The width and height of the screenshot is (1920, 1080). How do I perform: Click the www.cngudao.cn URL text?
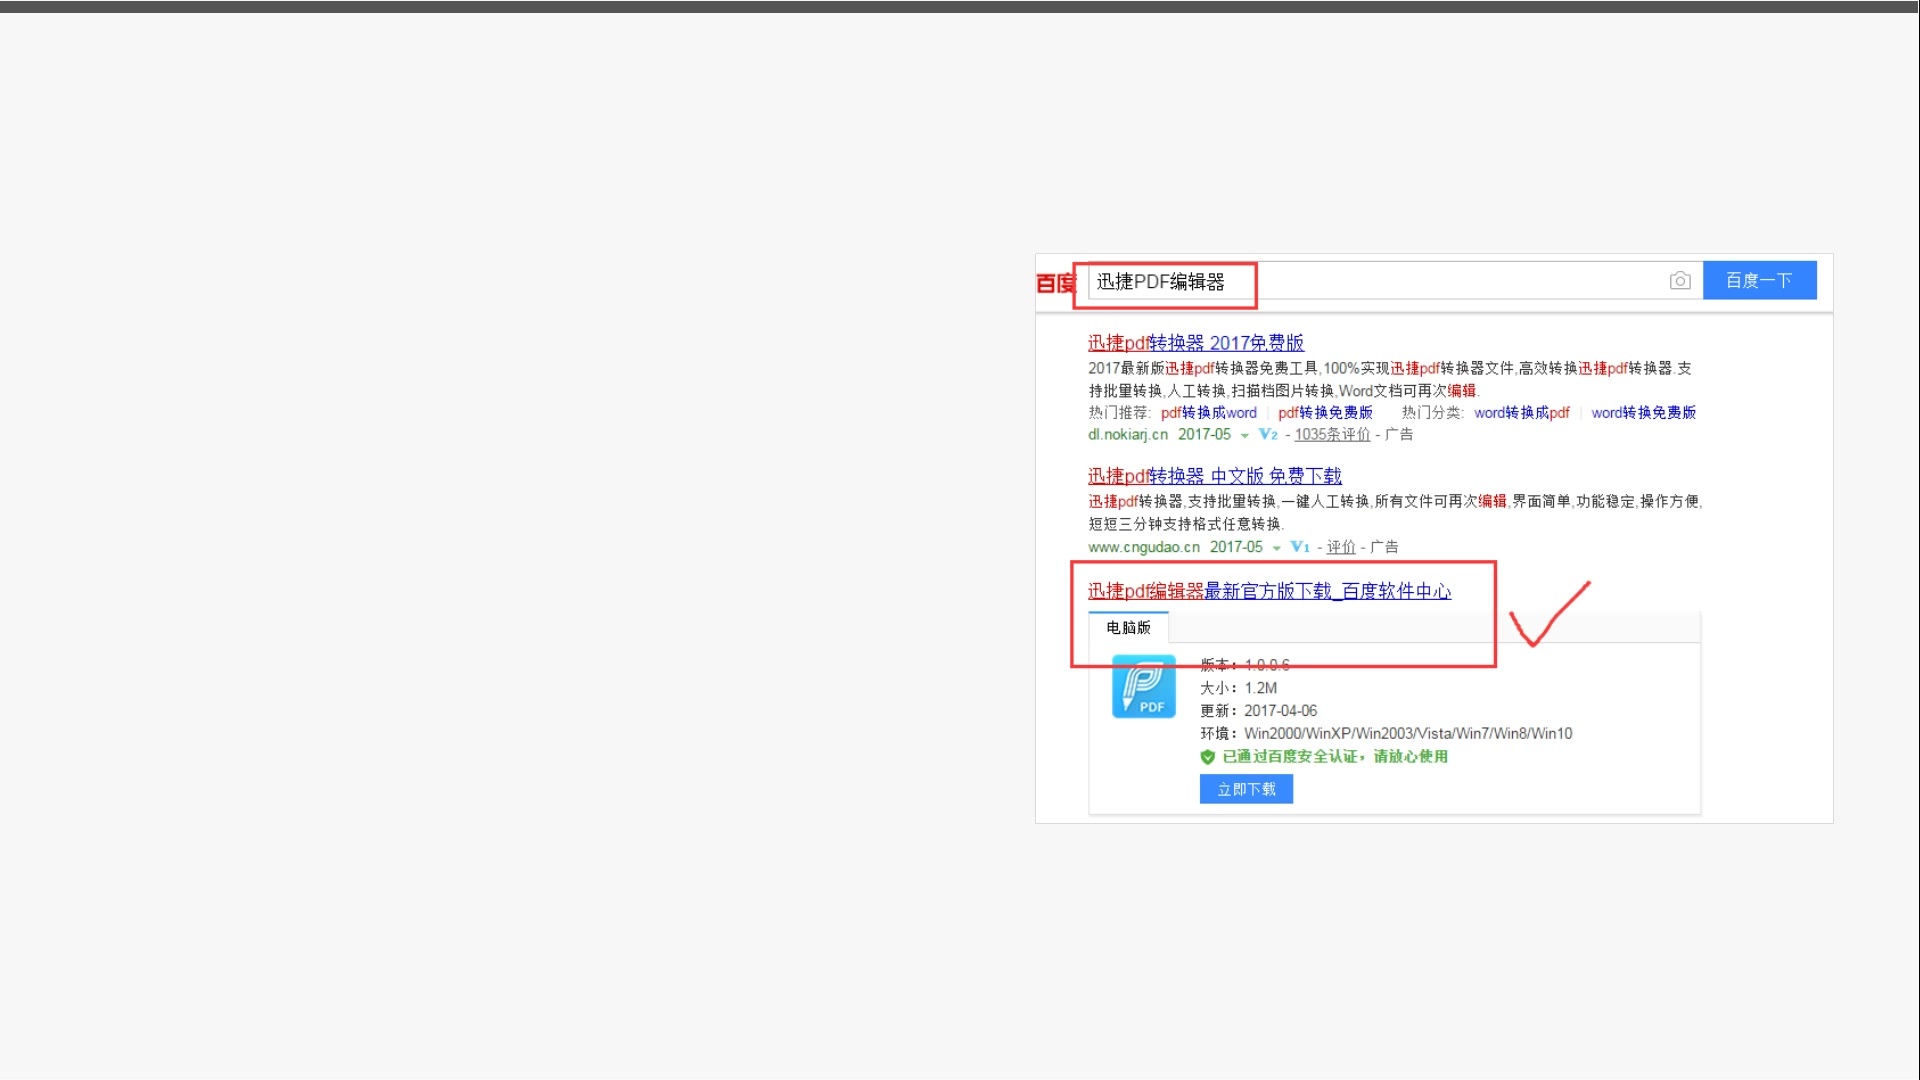click(1144, 547)
